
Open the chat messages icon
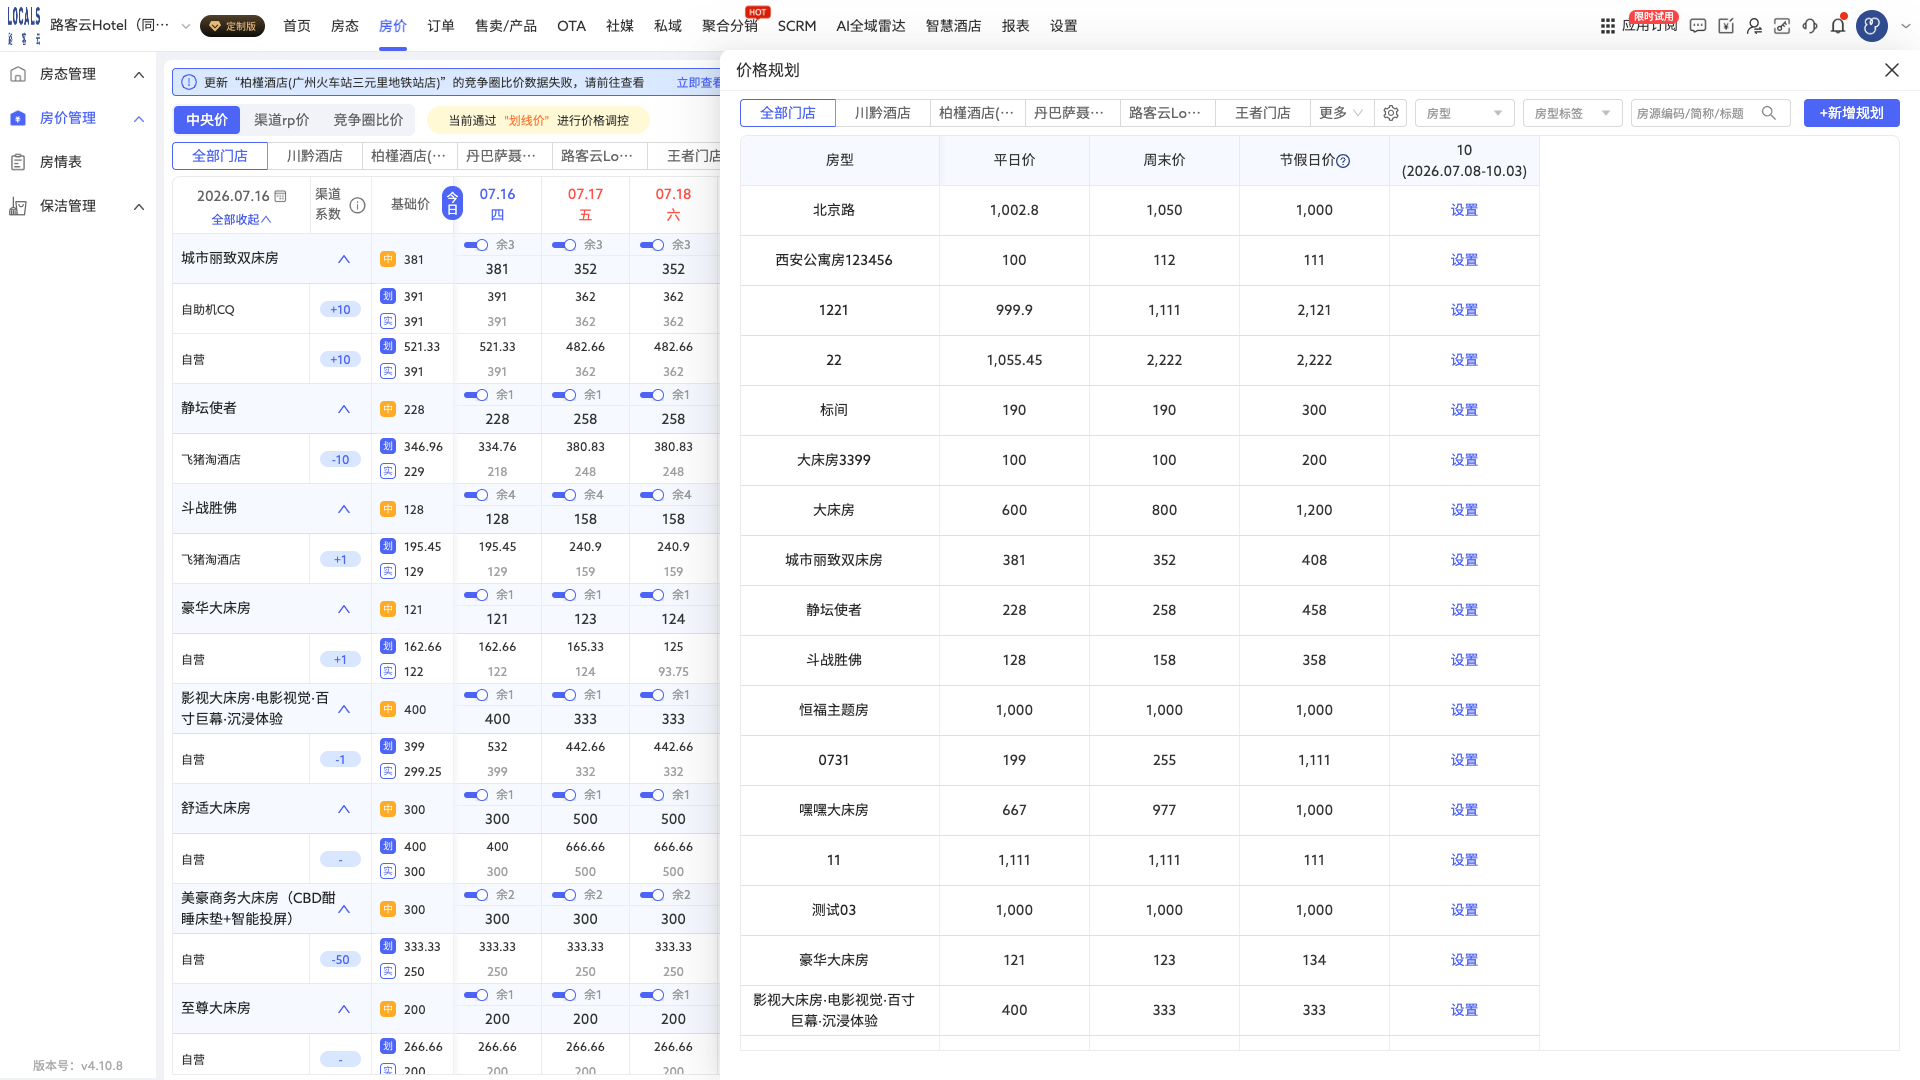click(1698, 26)
